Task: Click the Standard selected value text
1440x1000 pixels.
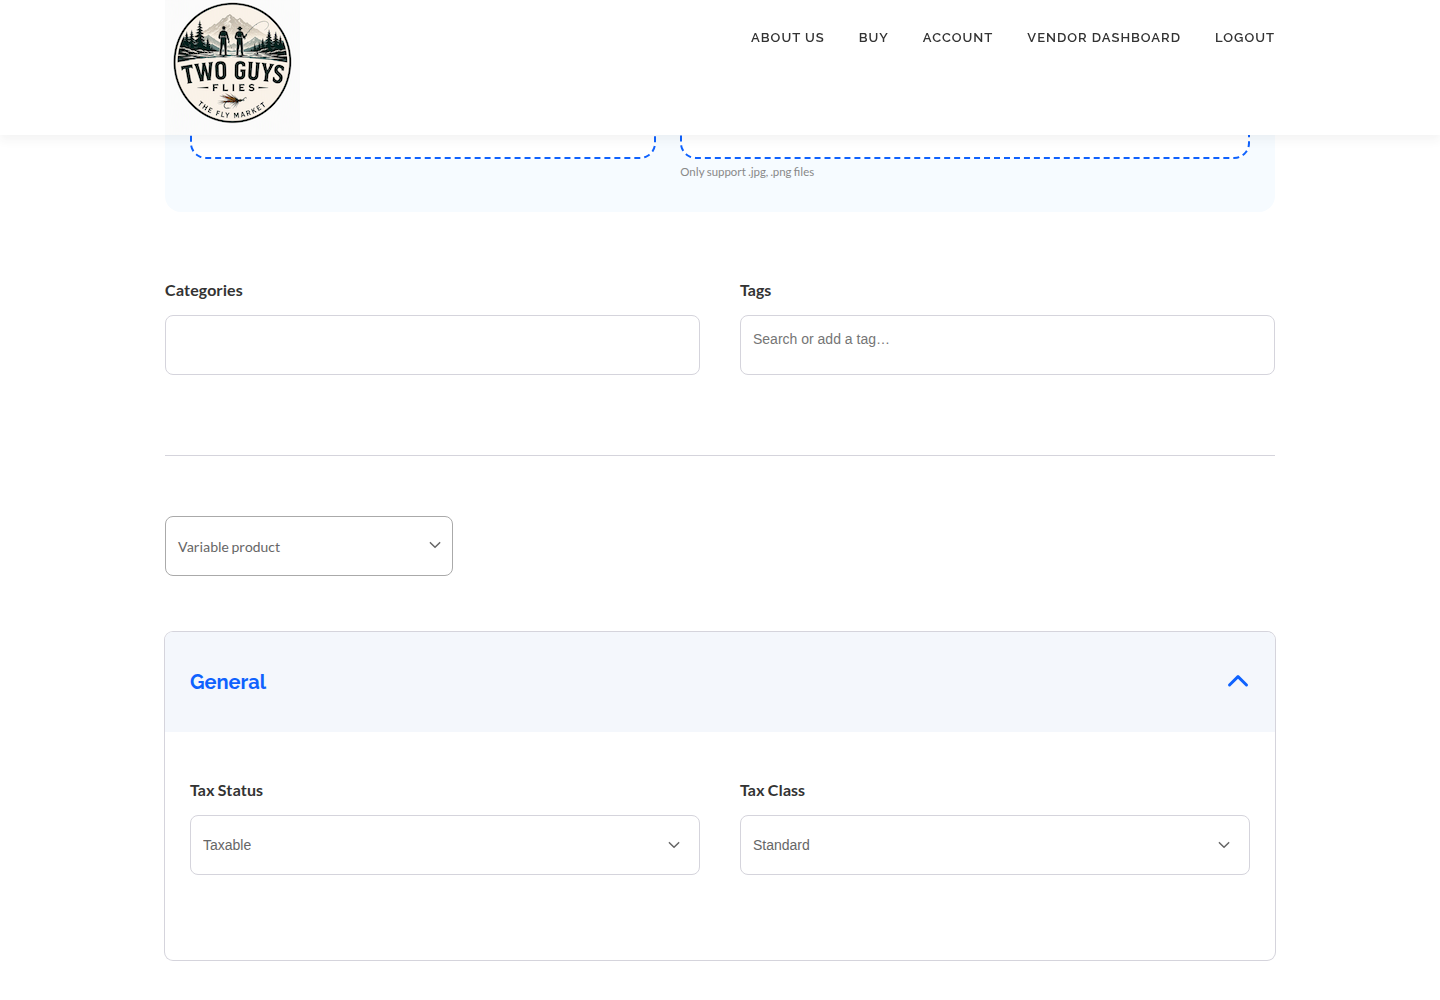Action: 781,845
